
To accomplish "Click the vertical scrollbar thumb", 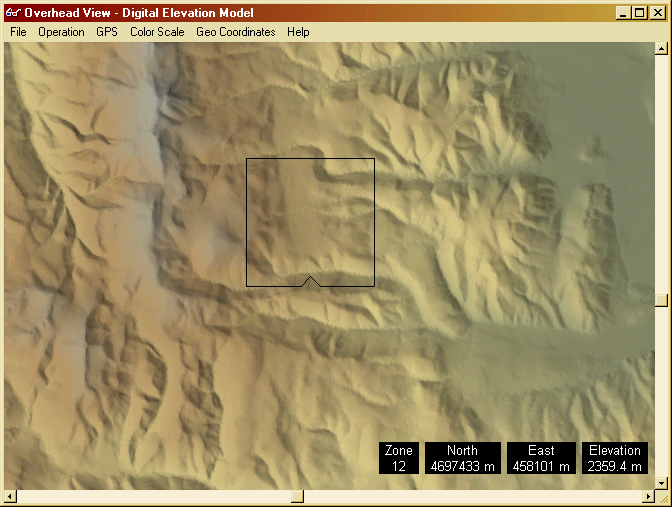I will tap(661, 299).
